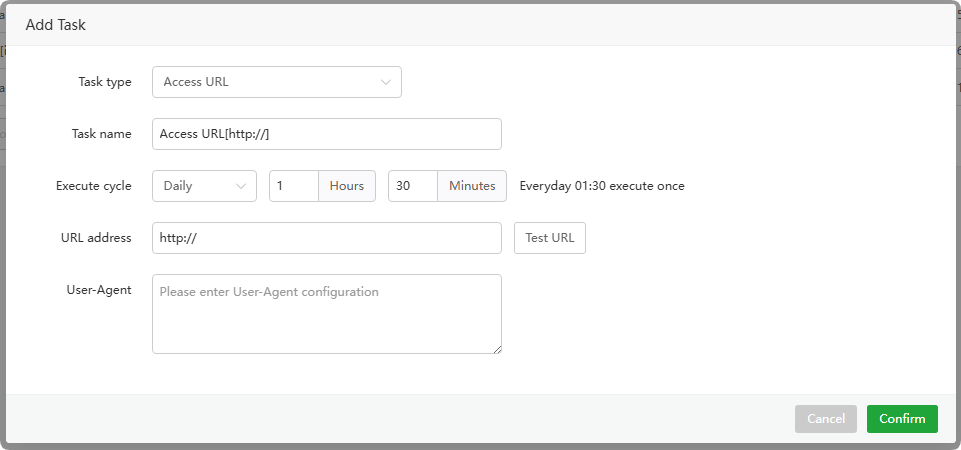Click the "Everyday 01:30 execute once" text
The width and height of the screenshot is (961, 450).
(602, 186)
